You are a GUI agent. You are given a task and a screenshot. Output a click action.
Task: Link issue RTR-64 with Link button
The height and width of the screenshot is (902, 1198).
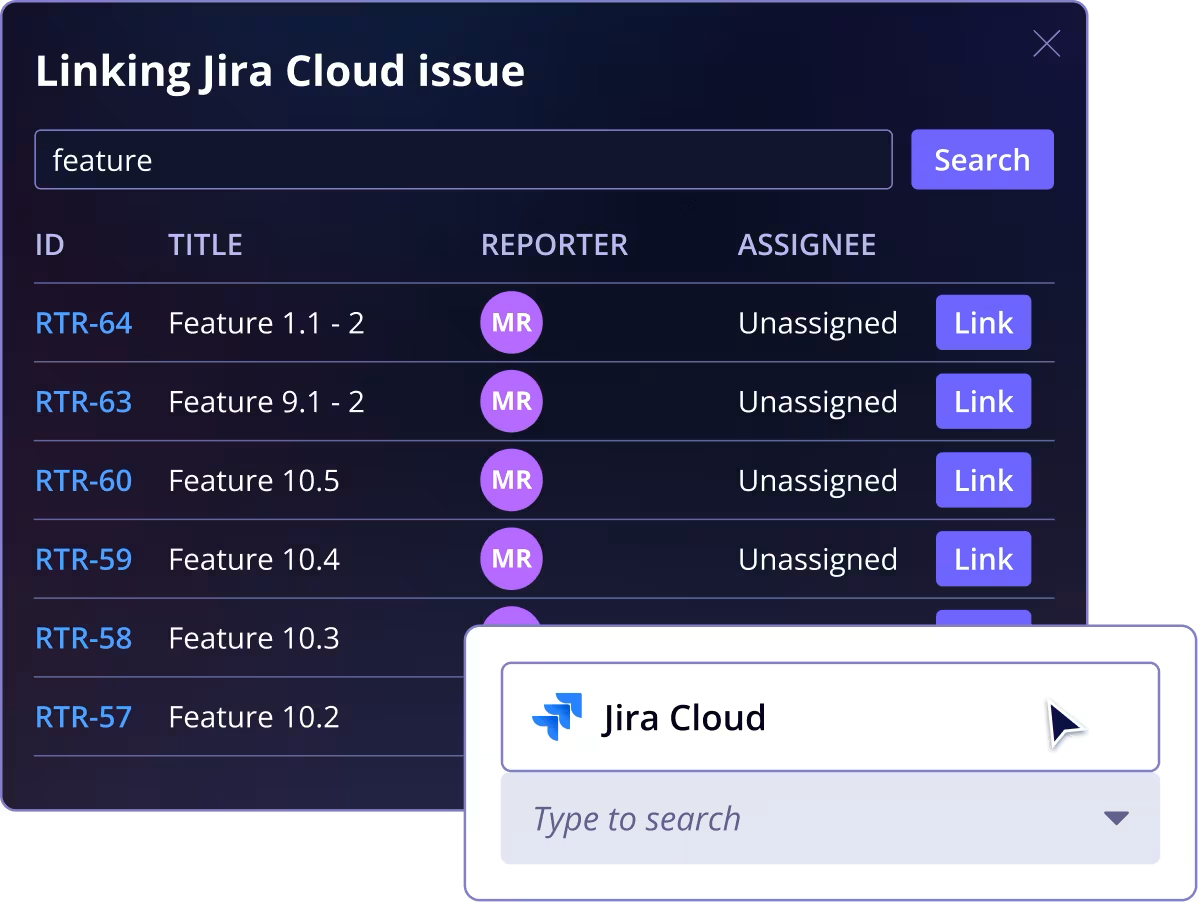pos(983,322)
